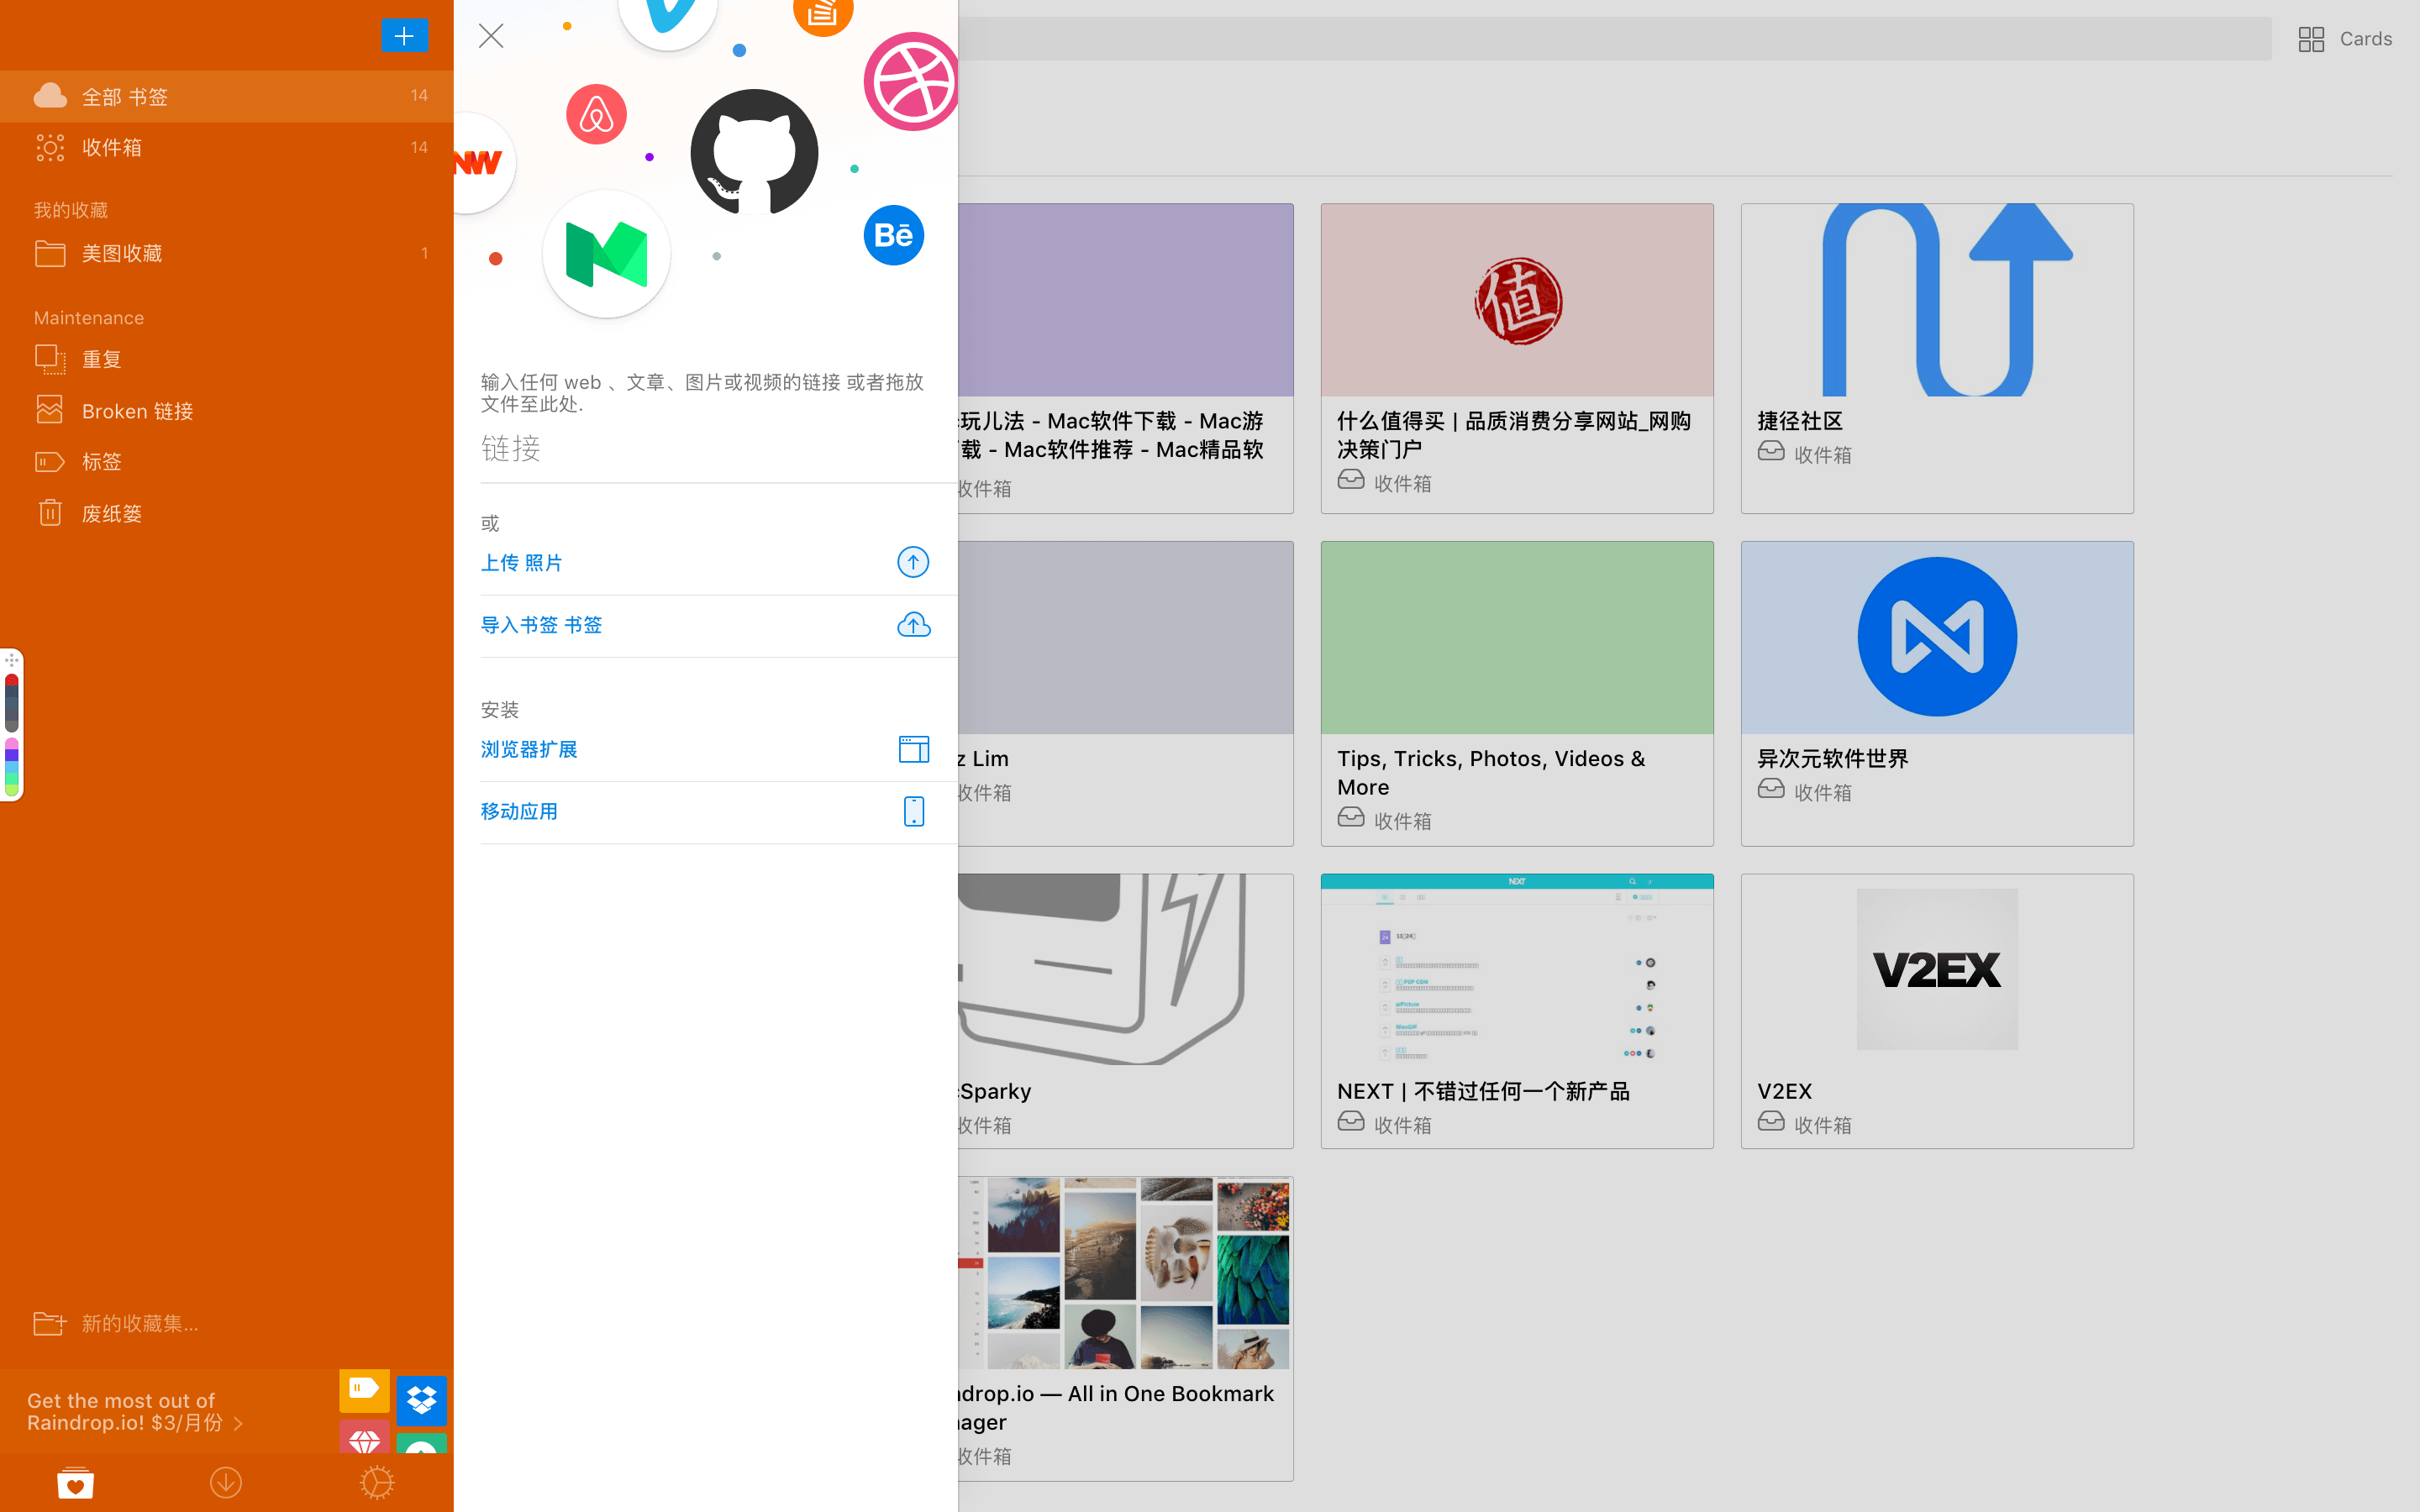Click folder icon next to 美图收藏
Viewport: 2420px width, 1512px height.
50,253
